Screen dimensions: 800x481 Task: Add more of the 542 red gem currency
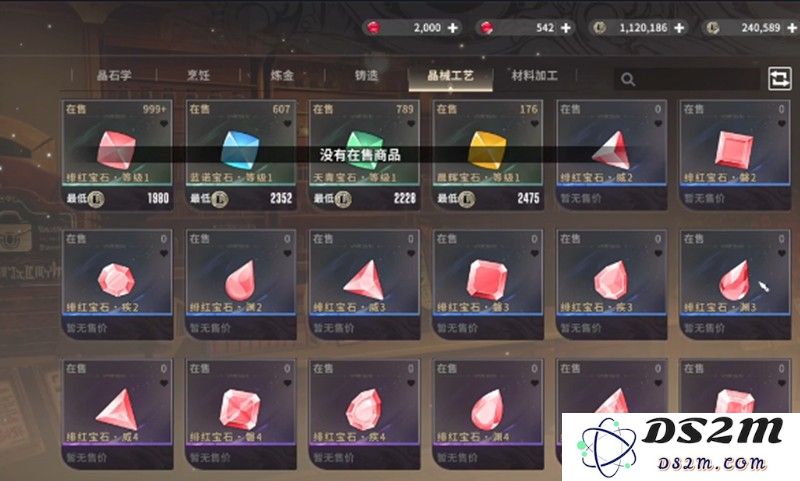566,28
